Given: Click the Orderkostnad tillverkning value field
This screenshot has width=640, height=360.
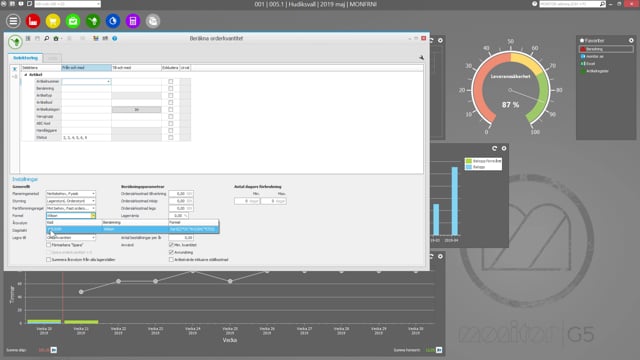Looking at the screenshot, I should point(181,193).
